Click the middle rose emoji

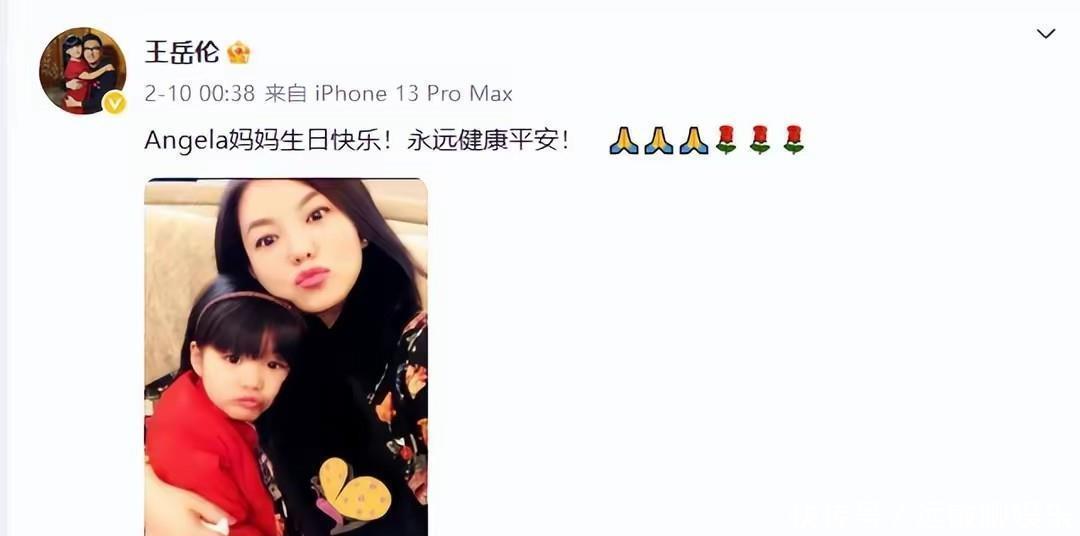[x=760, y=140]
